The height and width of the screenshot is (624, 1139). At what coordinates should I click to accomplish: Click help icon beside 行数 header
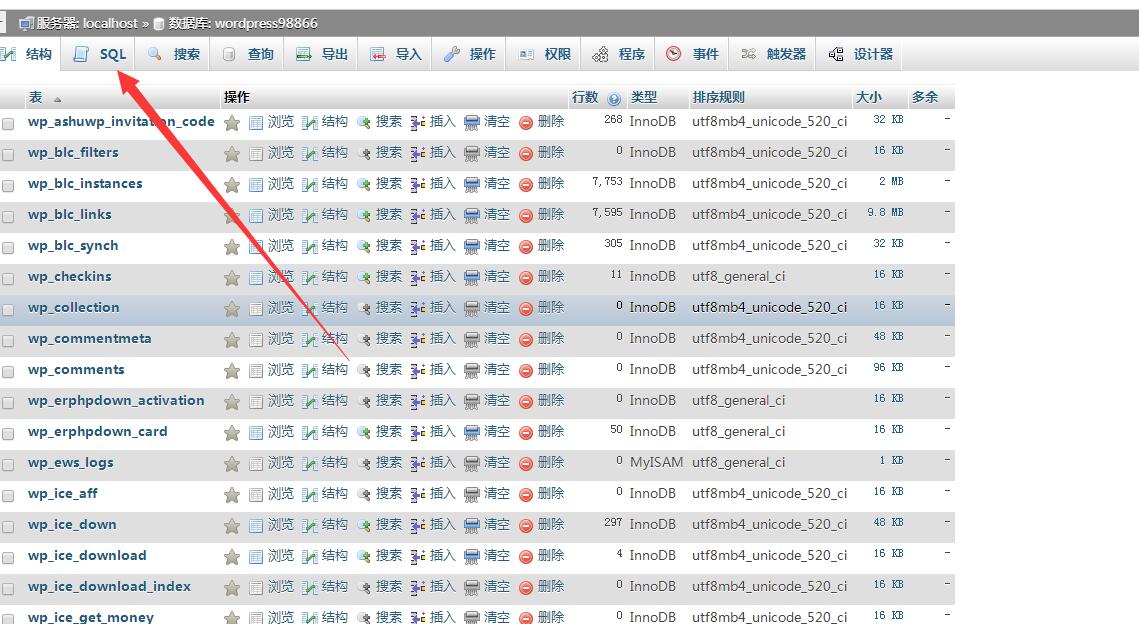click(x=614, y=99)
